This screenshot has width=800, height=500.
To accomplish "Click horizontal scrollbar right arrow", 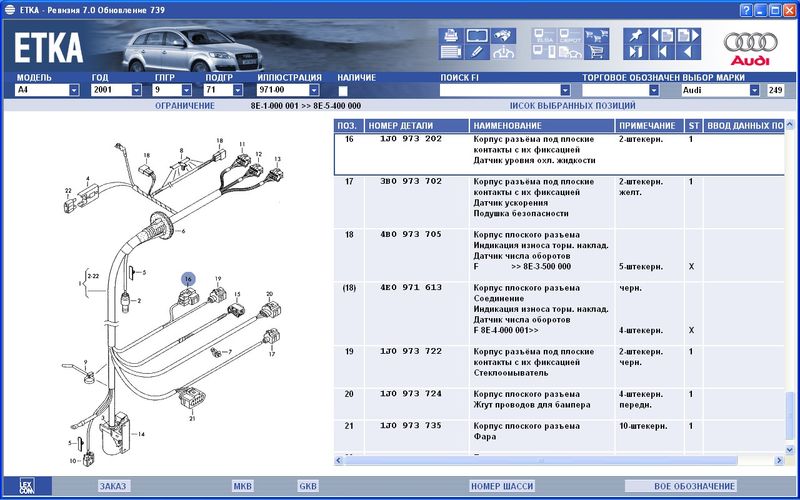I will [779, 461].
